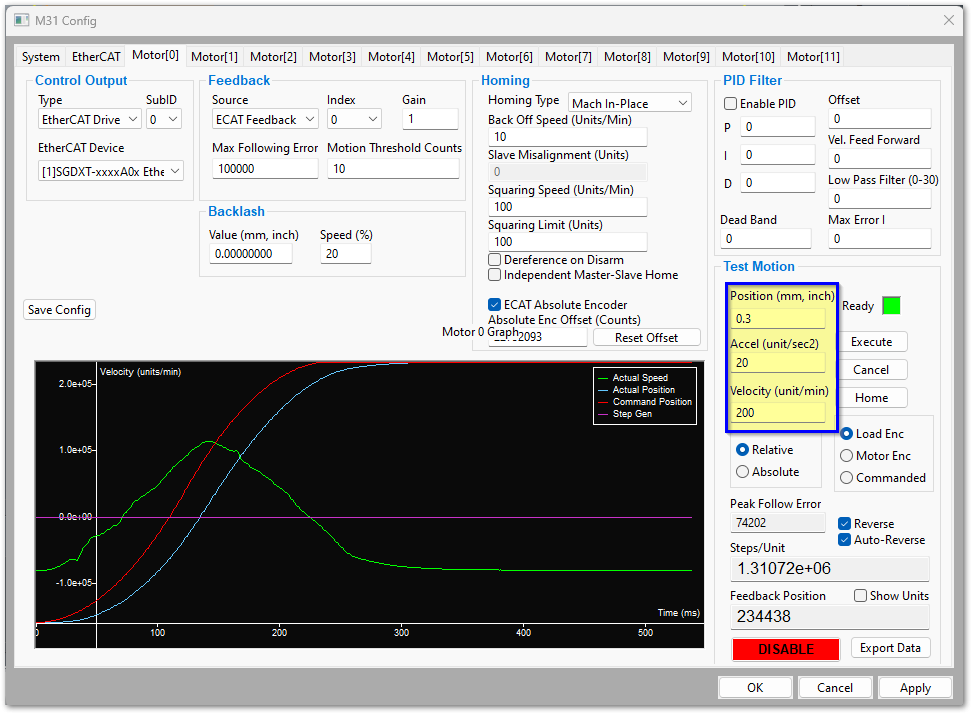Click the Execute test motion button
The image size is (972, 714).
[x=872, y=342]
